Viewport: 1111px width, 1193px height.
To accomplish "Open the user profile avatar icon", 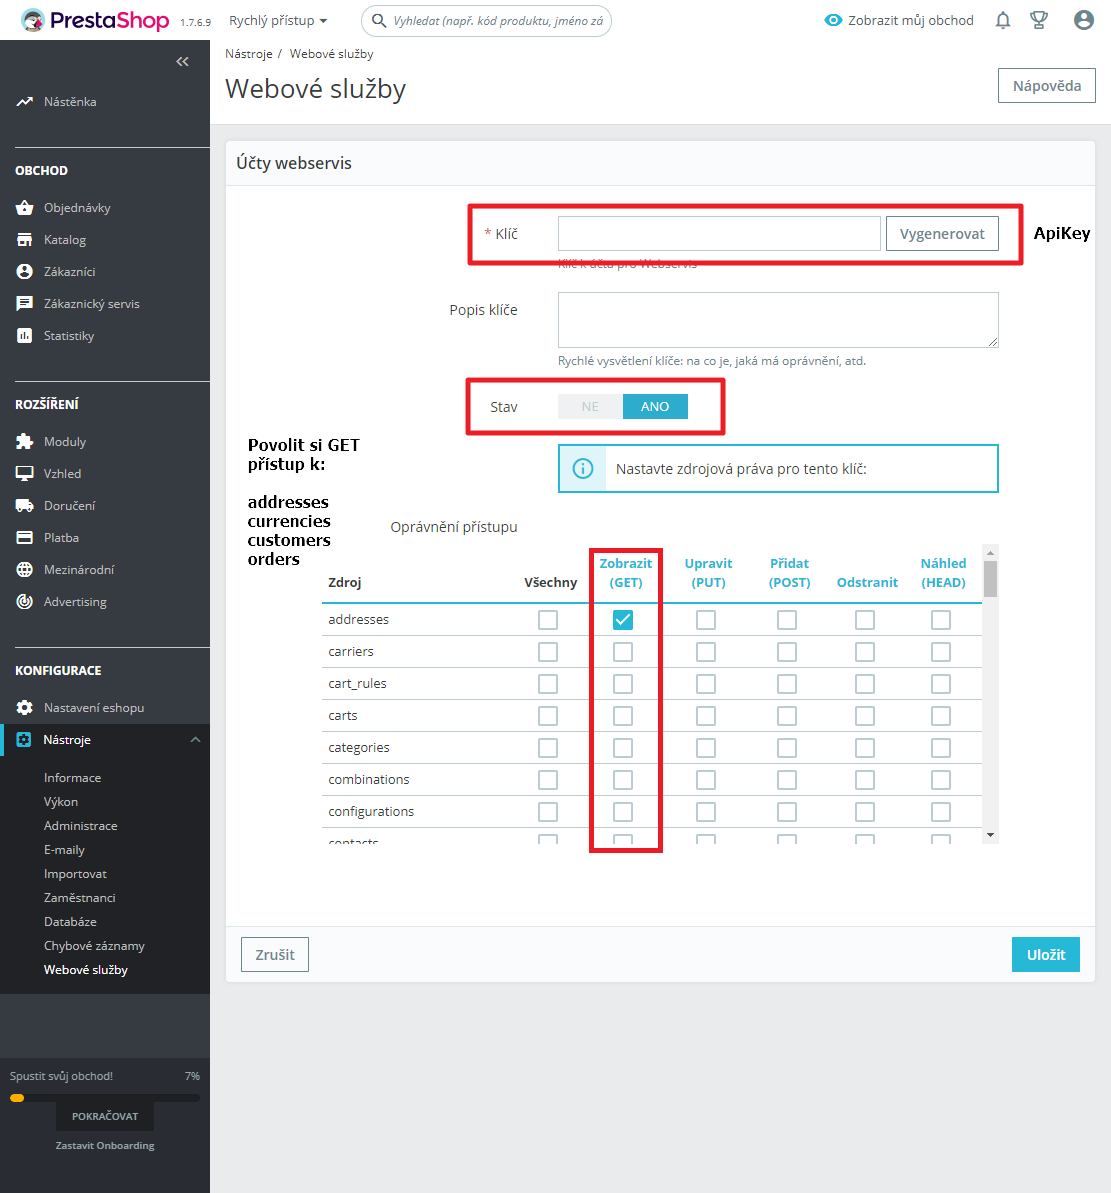I will (x=1084, y=21).
